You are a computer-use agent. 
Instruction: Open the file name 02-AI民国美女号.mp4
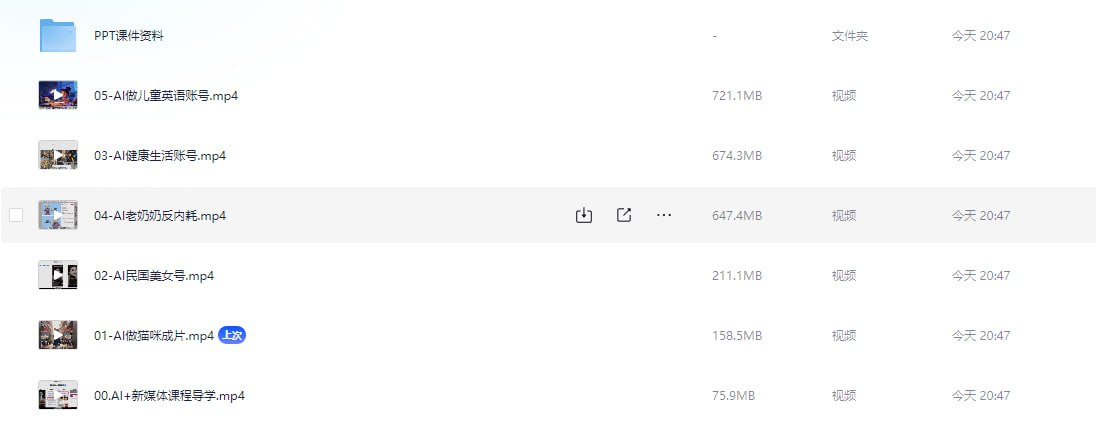[154, 276]
